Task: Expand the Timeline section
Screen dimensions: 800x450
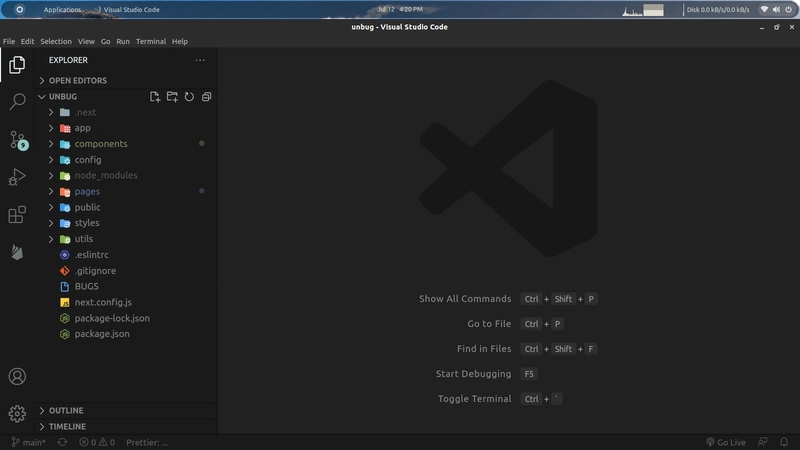Action: click(x=126, y=427)
